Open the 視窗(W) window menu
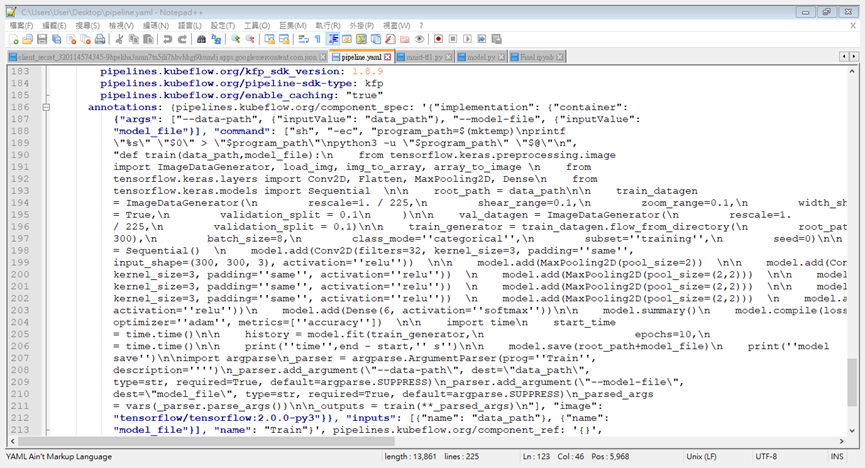This screenshot has width=865, height=468. pos(397,25)
